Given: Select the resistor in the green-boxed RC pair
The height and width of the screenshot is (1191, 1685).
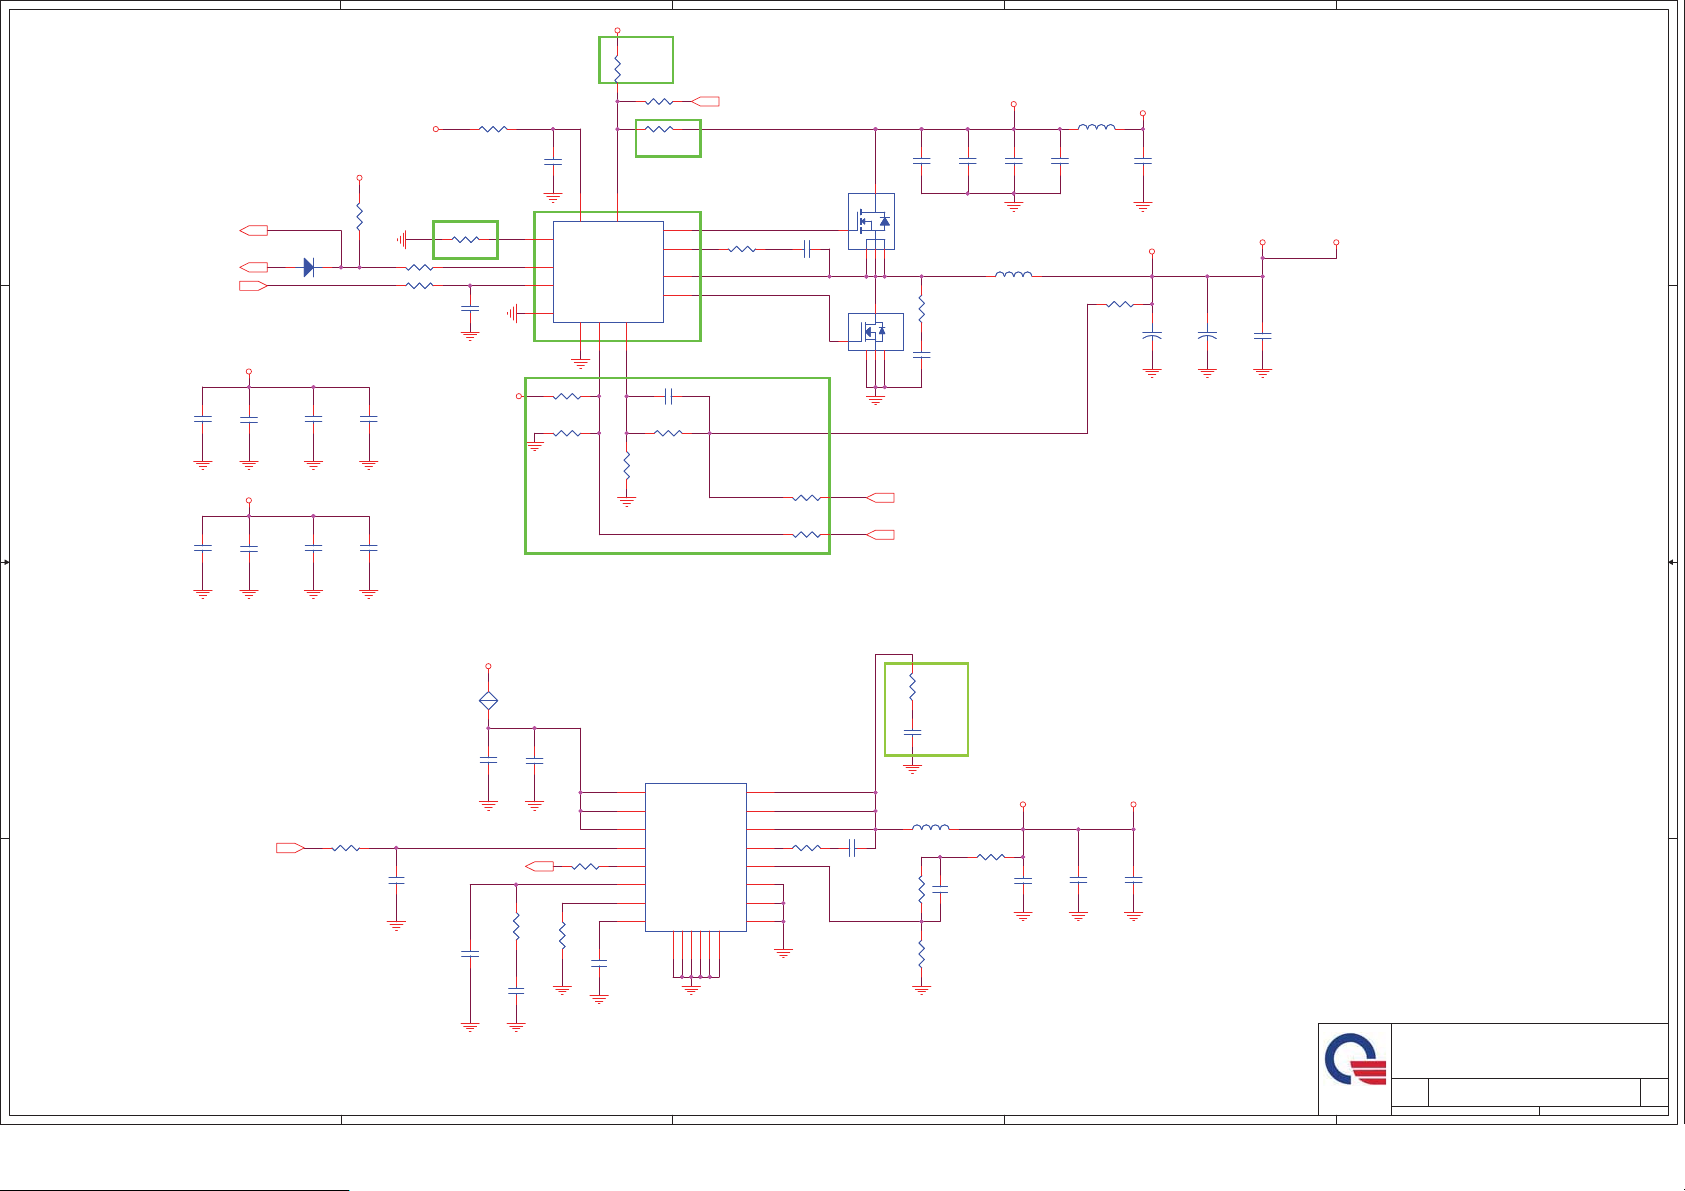Looking at the screenshot, I should pos(912,686).
